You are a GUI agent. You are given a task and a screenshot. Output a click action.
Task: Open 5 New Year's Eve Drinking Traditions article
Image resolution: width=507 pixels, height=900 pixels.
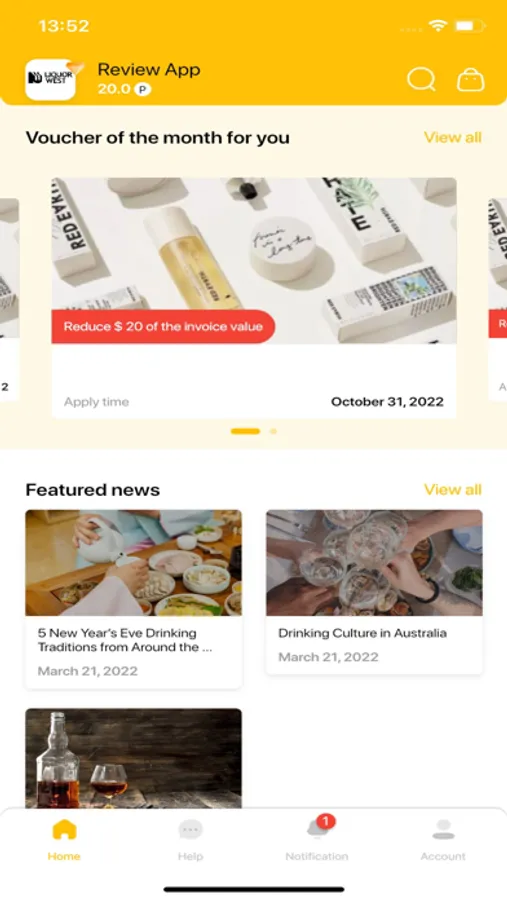[133, 599]
